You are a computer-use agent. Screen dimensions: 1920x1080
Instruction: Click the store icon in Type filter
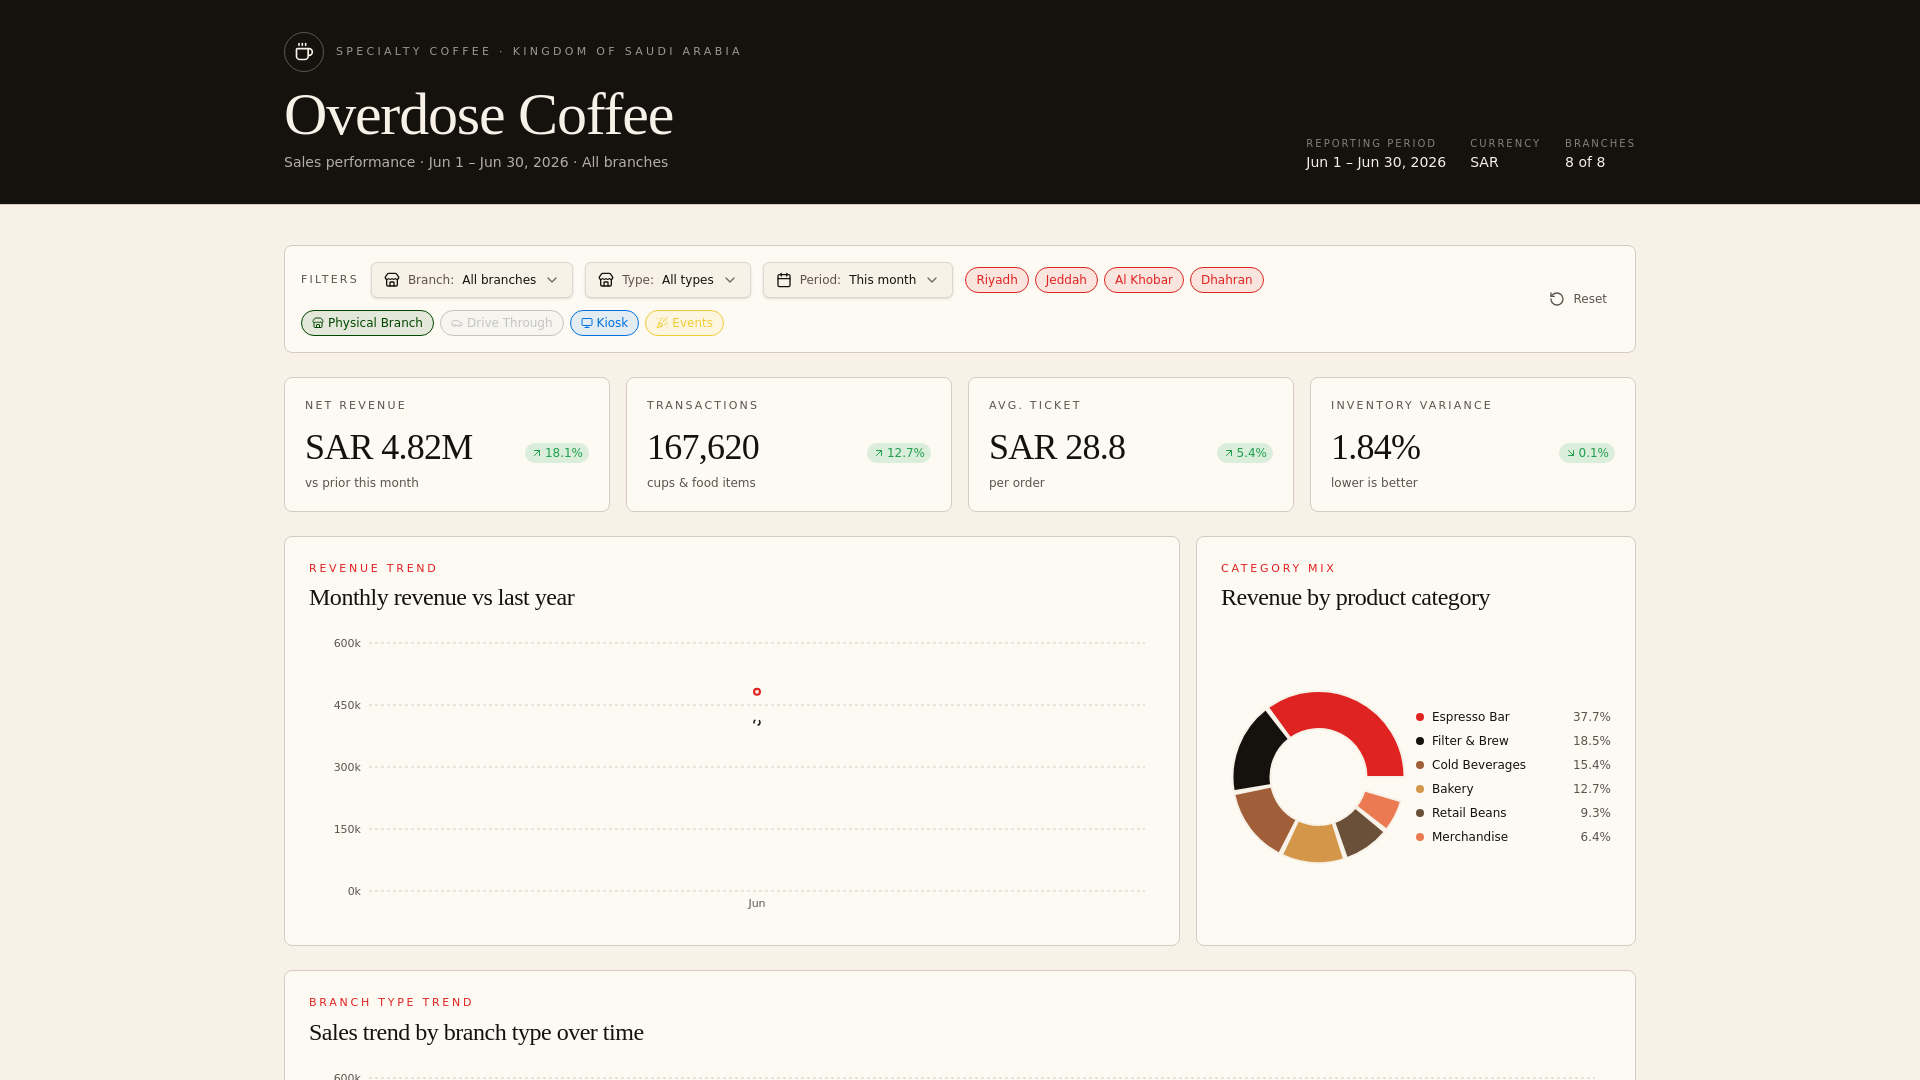[606, 280]
